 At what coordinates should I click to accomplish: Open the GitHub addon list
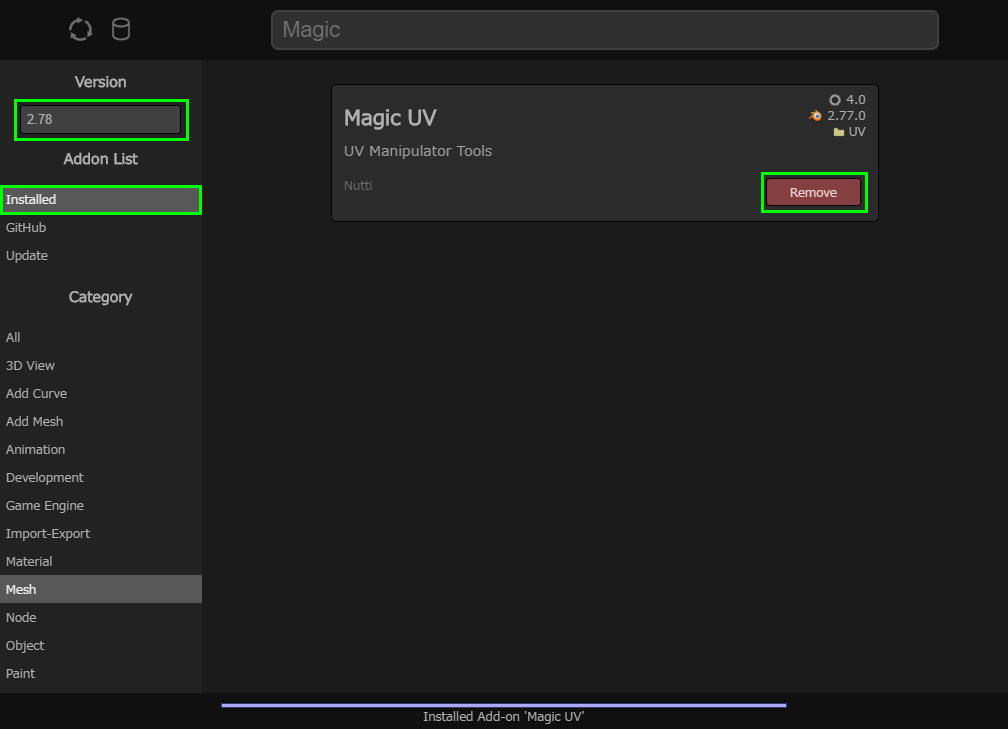[x=101, y=228]
